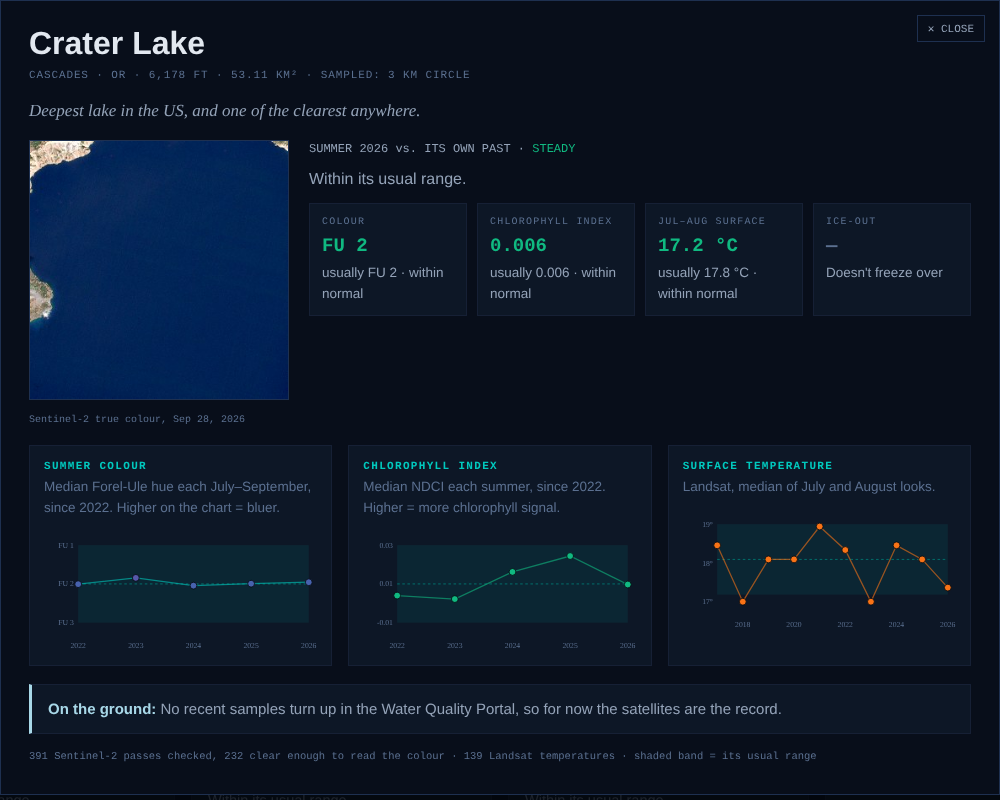Click the "SURFACE TEMPERATURE" chart heading
The width and height of the screenshot is (1000, 800).
tap(758, 466)
